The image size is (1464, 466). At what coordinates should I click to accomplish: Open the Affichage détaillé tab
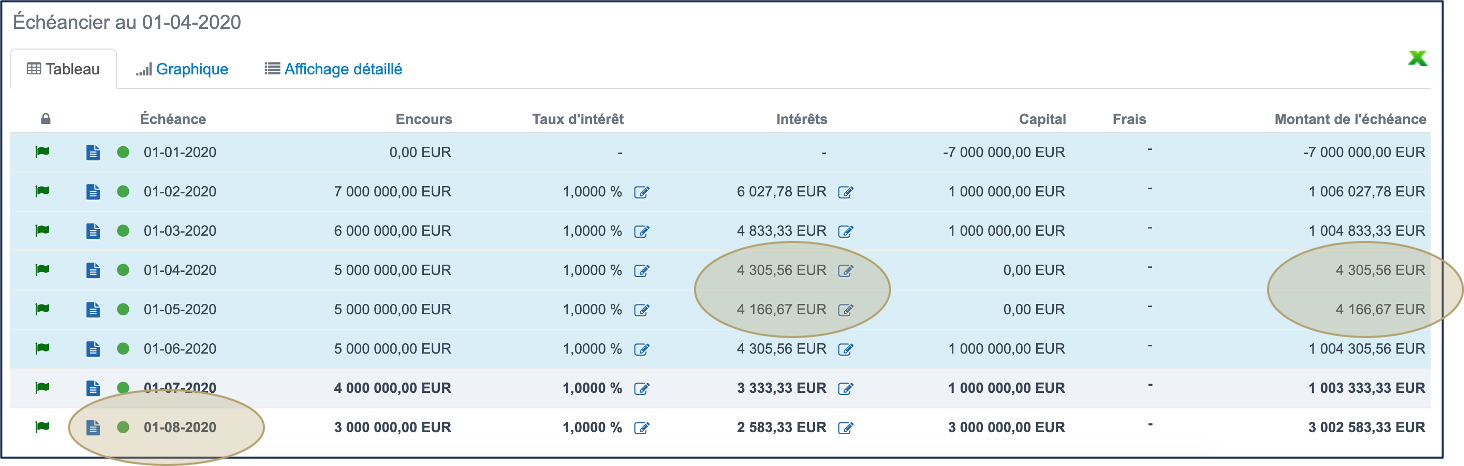pyautogui.click(x=333, y=69)
